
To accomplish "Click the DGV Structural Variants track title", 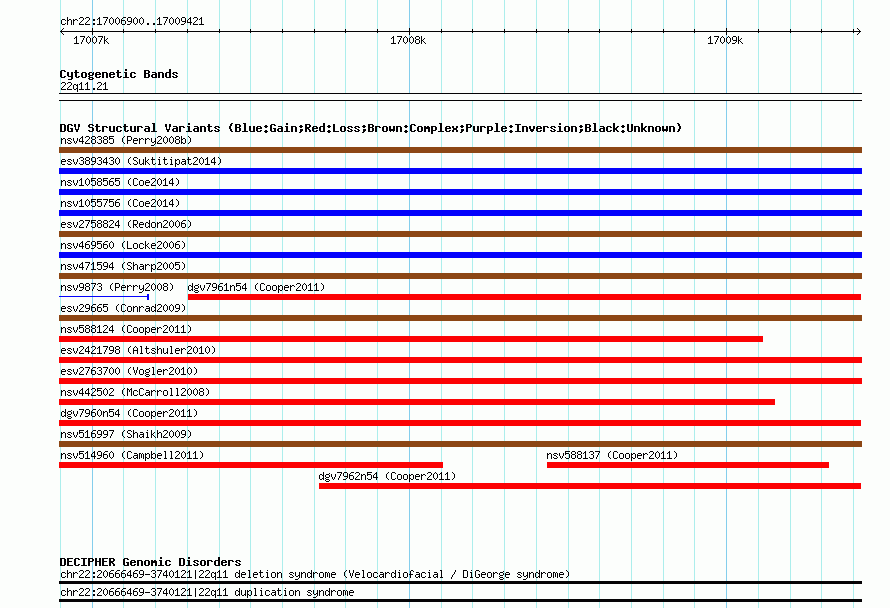I will click(370, 128).
